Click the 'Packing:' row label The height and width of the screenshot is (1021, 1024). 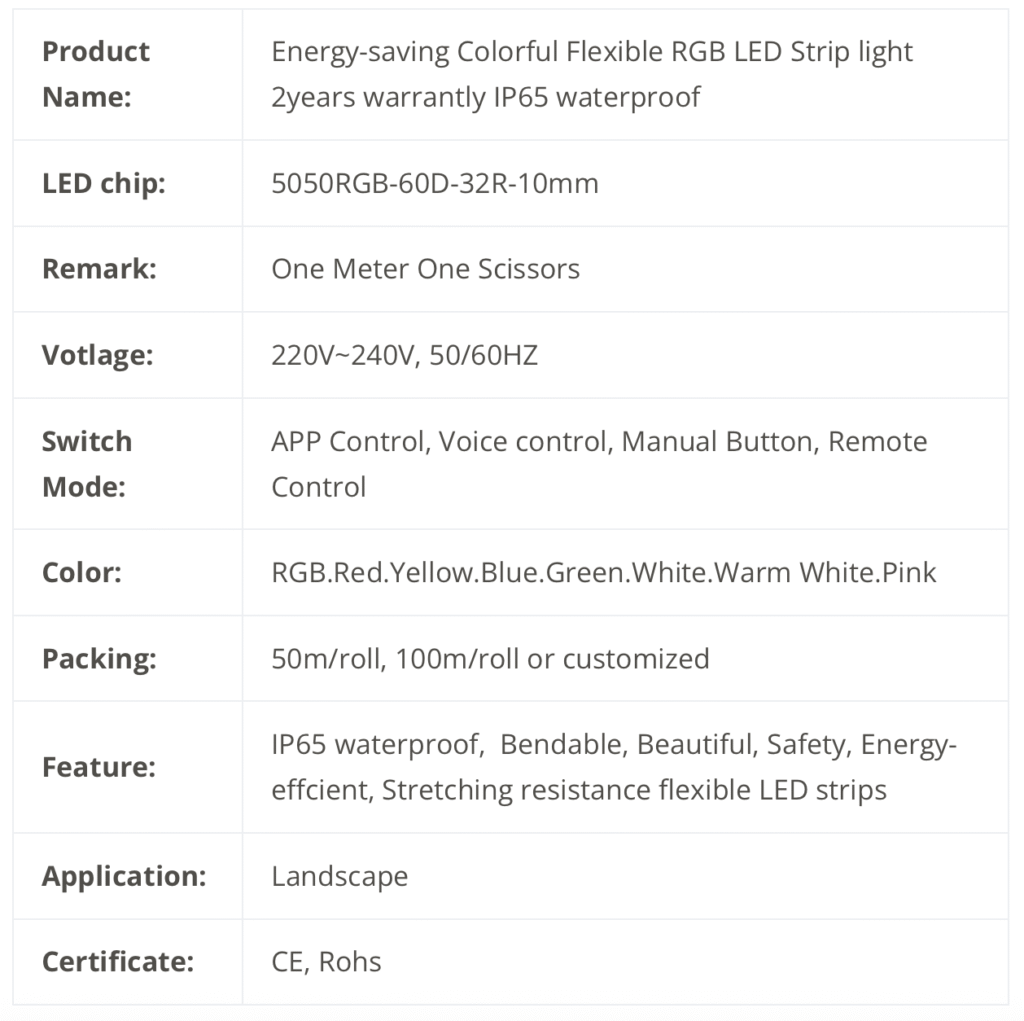pos(99,658)
